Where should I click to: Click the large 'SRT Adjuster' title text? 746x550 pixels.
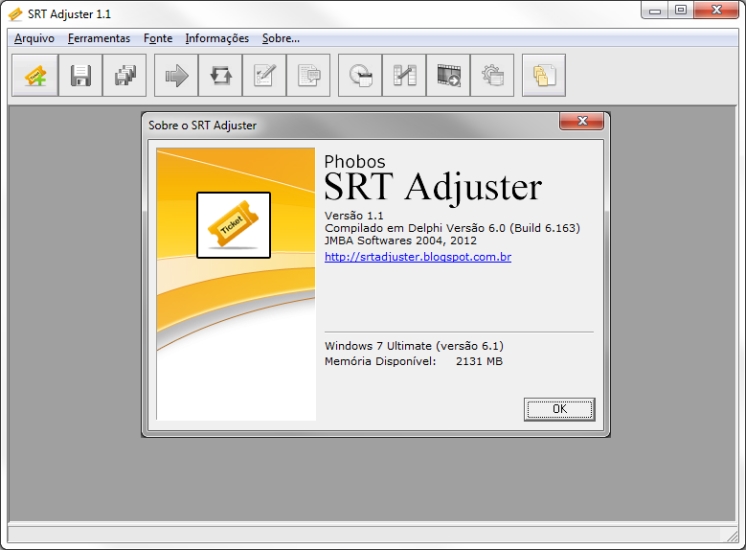pos(433,187)
